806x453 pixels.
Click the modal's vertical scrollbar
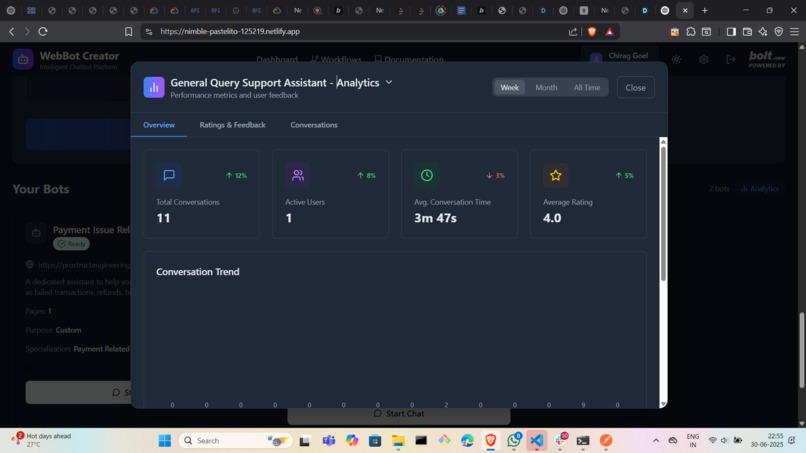tap(663, 213)
